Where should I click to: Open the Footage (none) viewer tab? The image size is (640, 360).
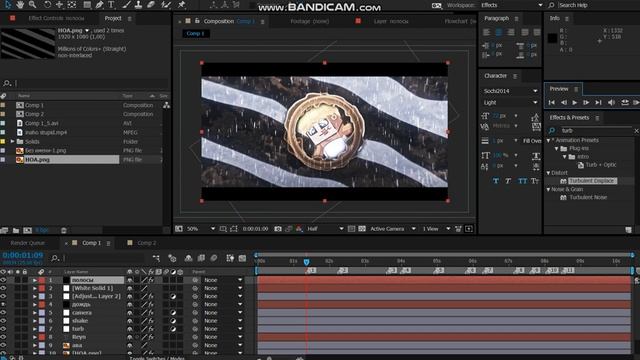point(309,21)
